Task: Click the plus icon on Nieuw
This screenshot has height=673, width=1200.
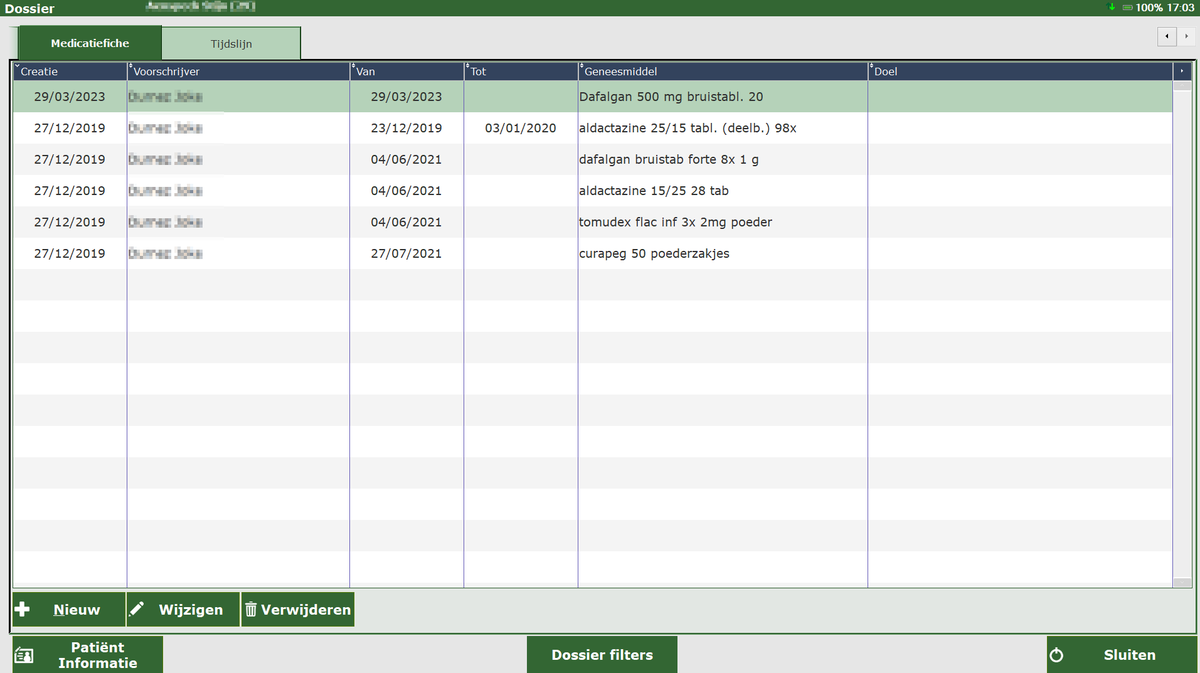Action: click(23, 610)
